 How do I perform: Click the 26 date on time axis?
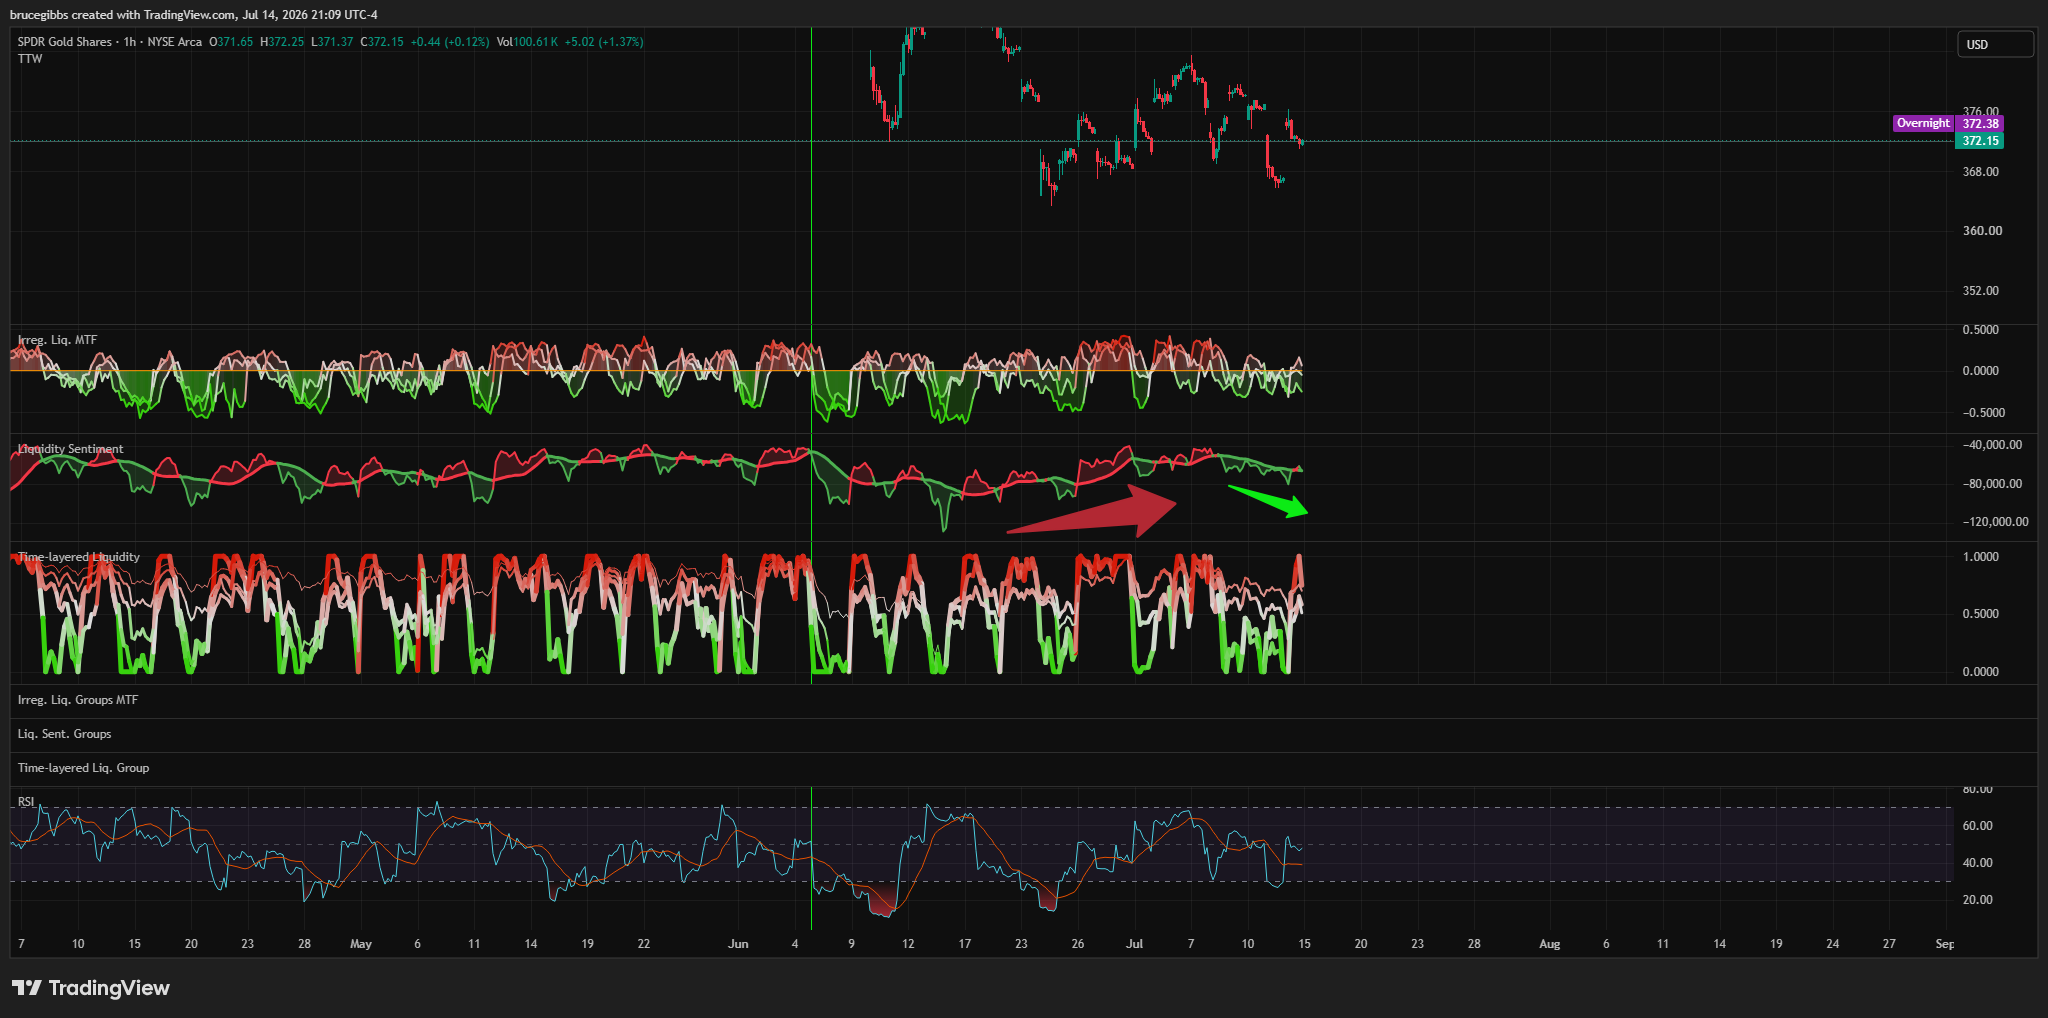1078,944
